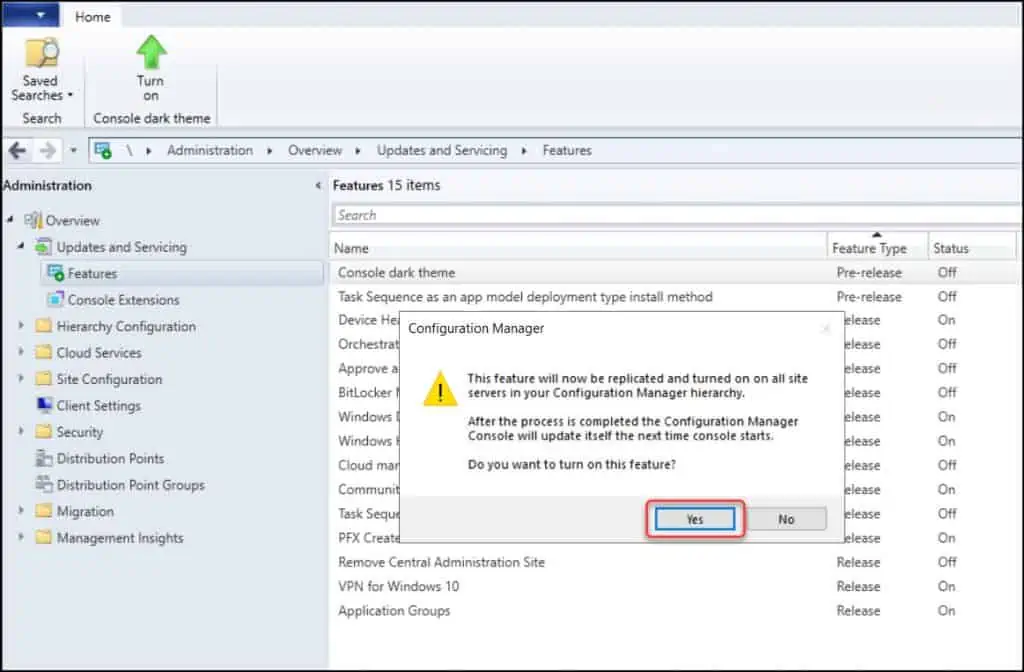The image size is (1024, 672).
Task: Collapse the Overview tree node
Action: (10, 220)
